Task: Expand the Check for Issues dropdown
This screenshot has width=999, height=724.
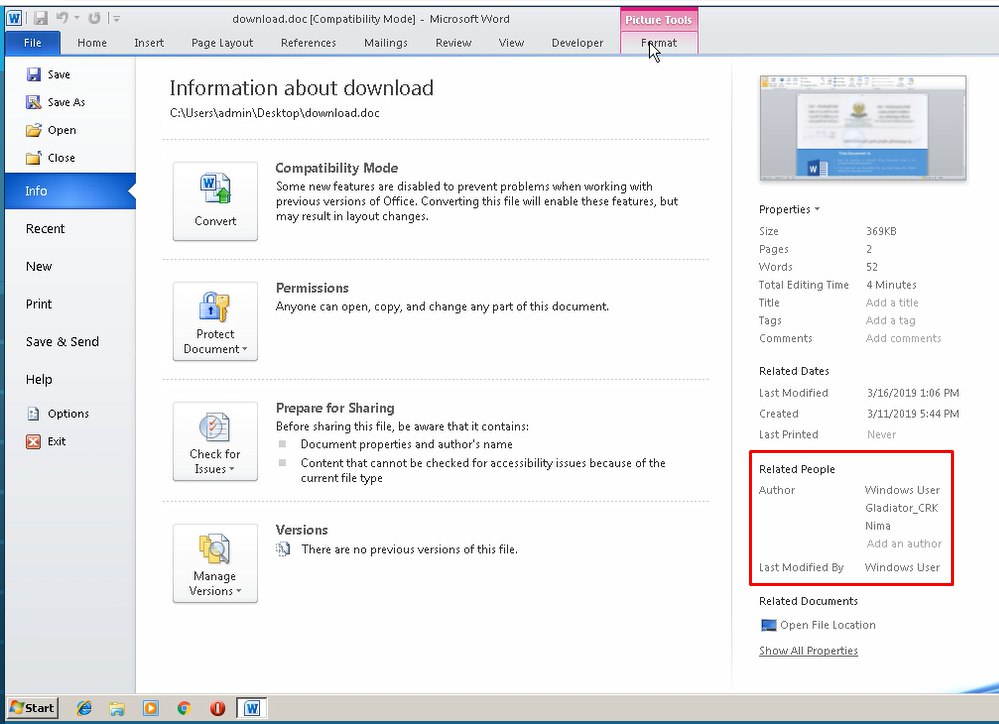Action: tap(215, 441)
